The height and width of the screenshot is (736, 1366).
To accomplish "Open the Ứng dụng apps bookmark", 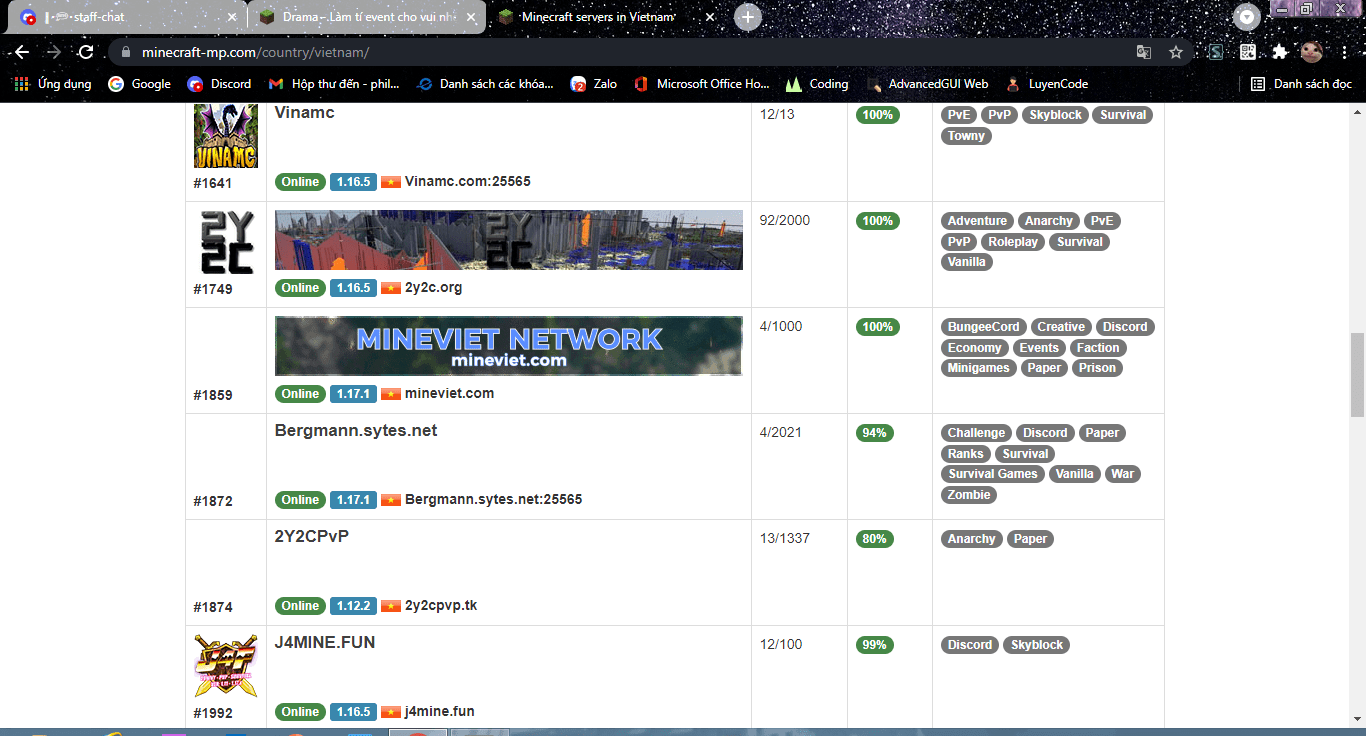I will point(53,84).
